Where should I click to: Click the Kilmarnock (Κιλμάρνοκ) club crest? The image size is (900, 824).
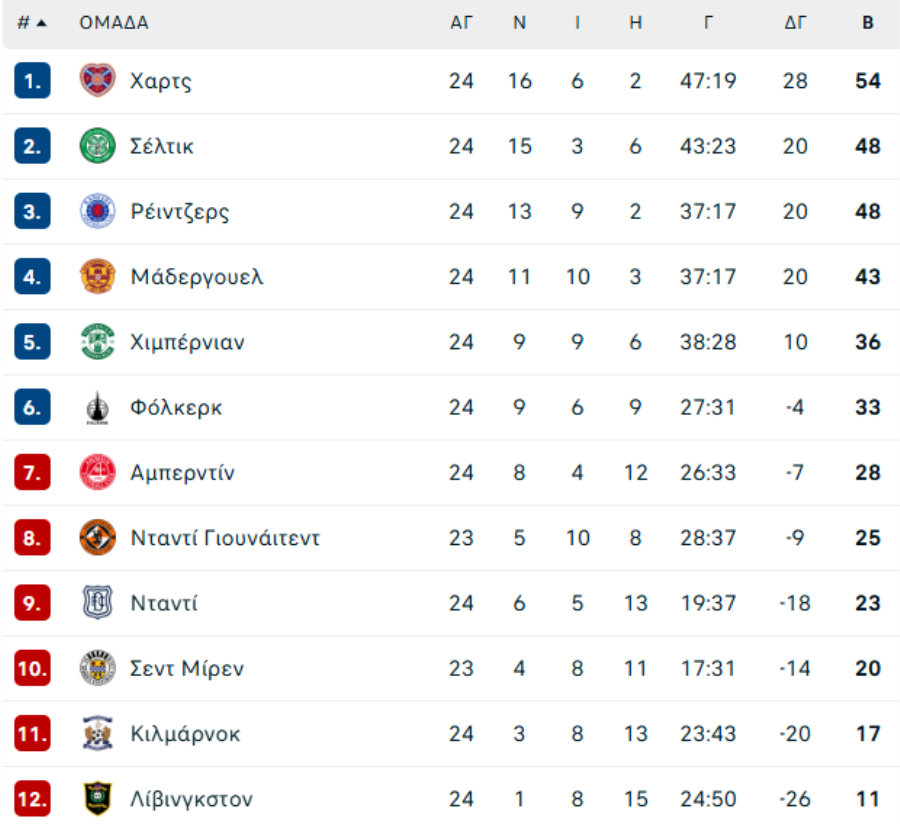pyautogui.click(x=97, y=734)
